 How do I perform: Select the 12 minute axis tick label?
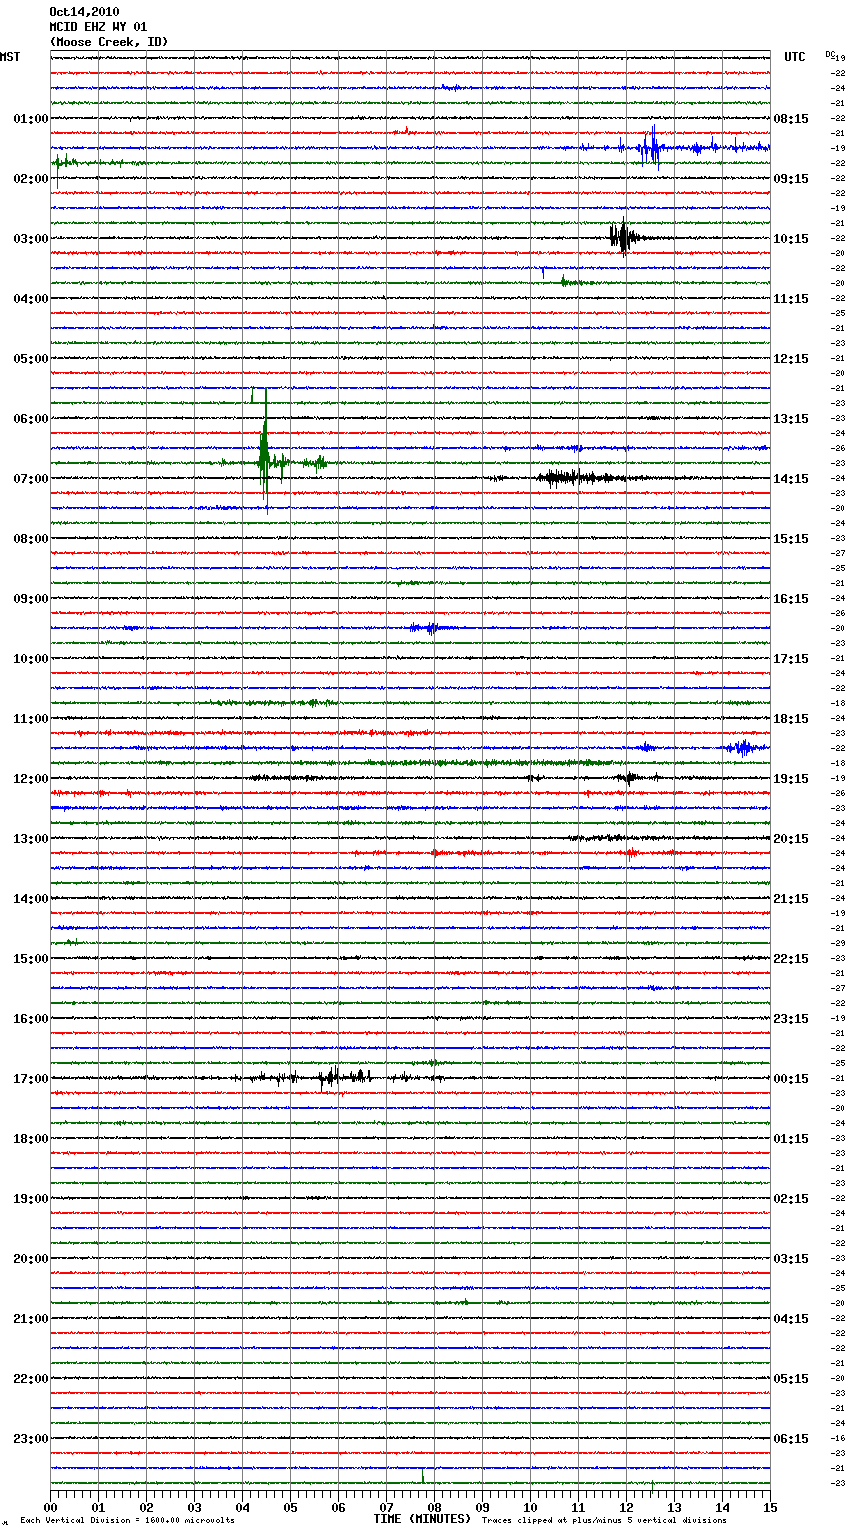626,1507
